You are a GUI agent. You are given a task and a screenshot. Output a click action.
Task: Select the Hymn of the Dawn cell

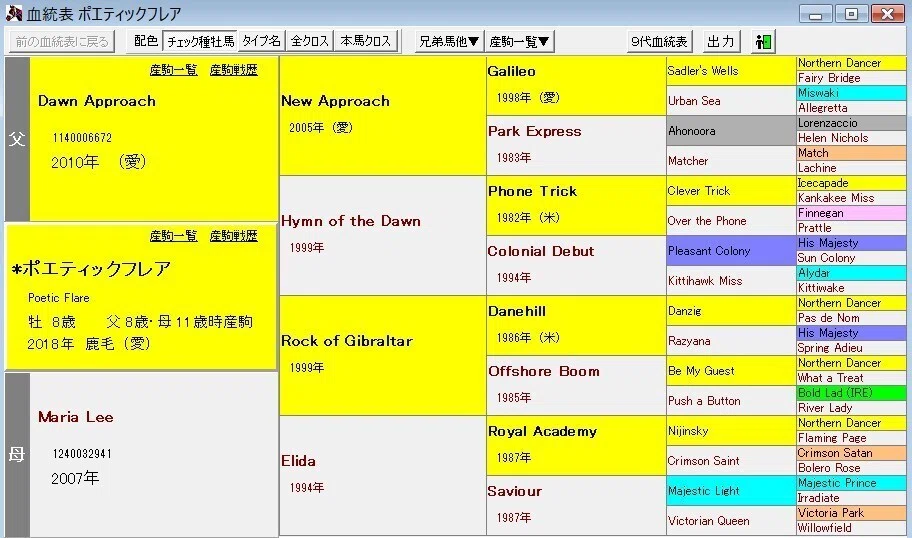click(x=383, y=236)
